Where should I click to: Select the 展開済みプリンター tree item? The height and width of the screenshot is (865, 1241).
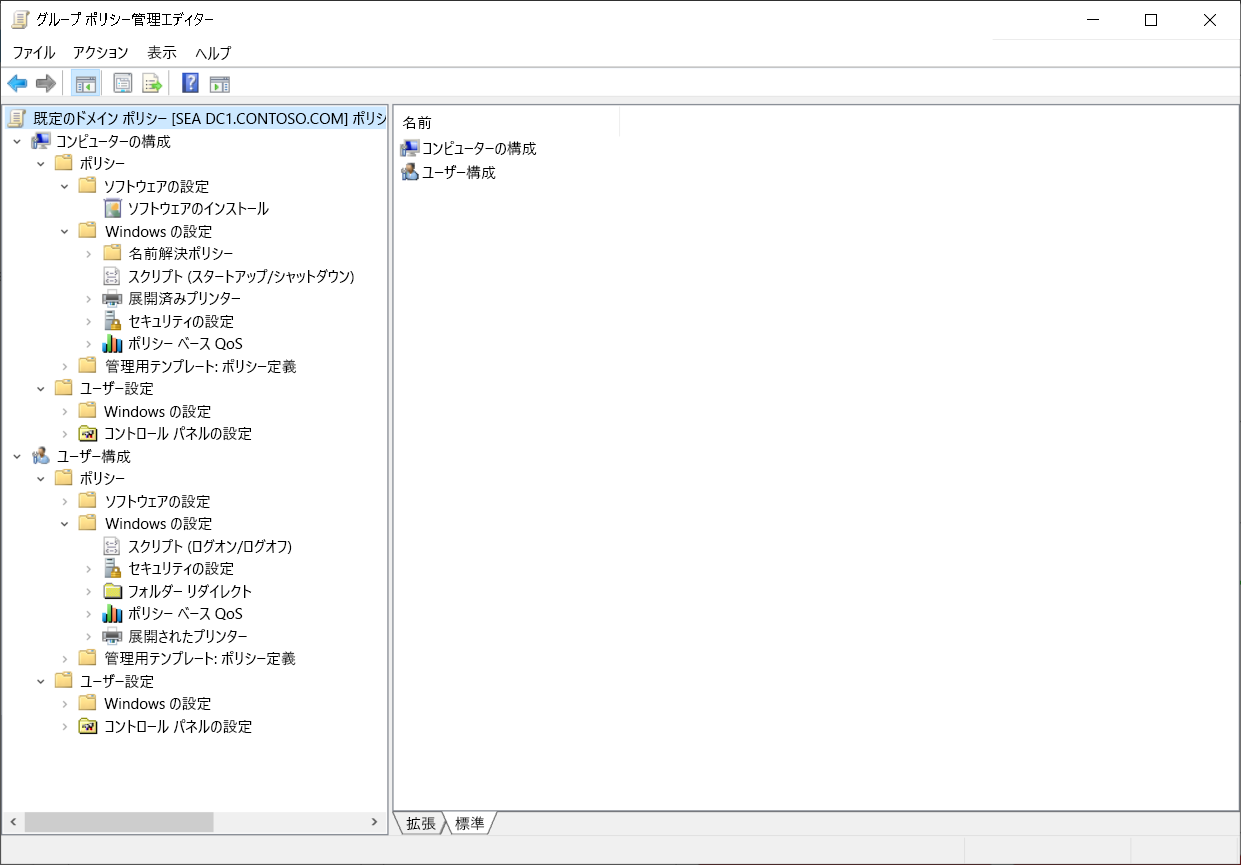[x=184, y=299]
